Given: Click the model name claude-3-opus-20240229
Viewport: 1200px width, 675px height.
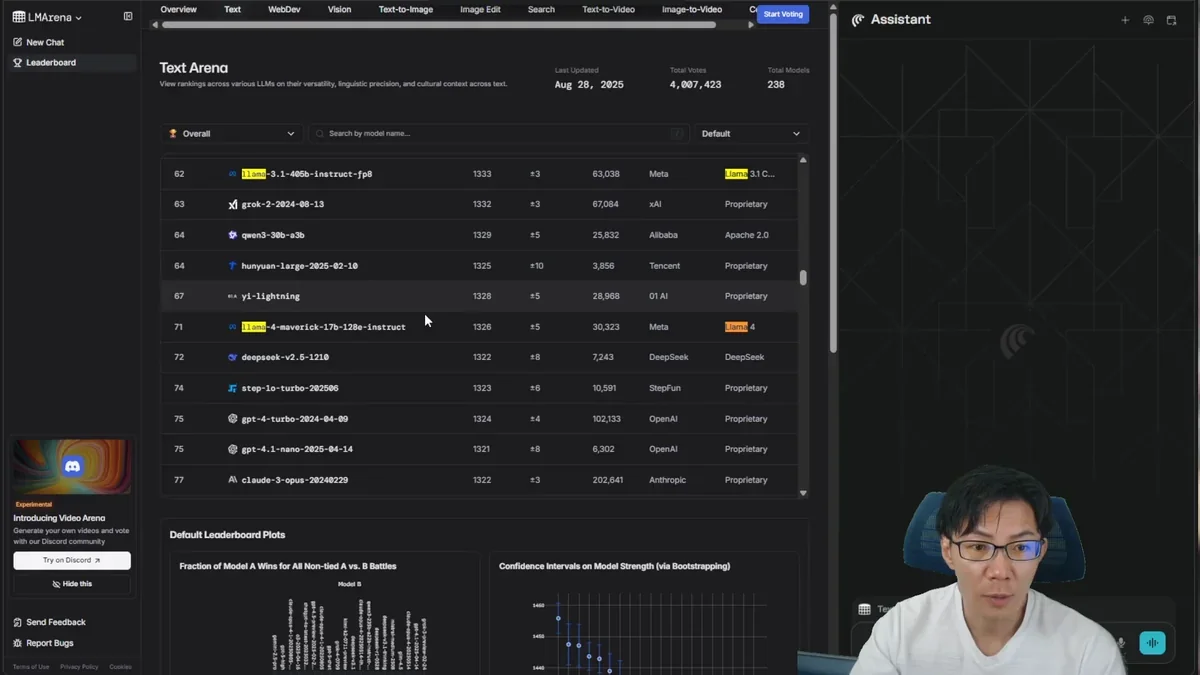Looking at the screenshot, I should click(295, 480).
